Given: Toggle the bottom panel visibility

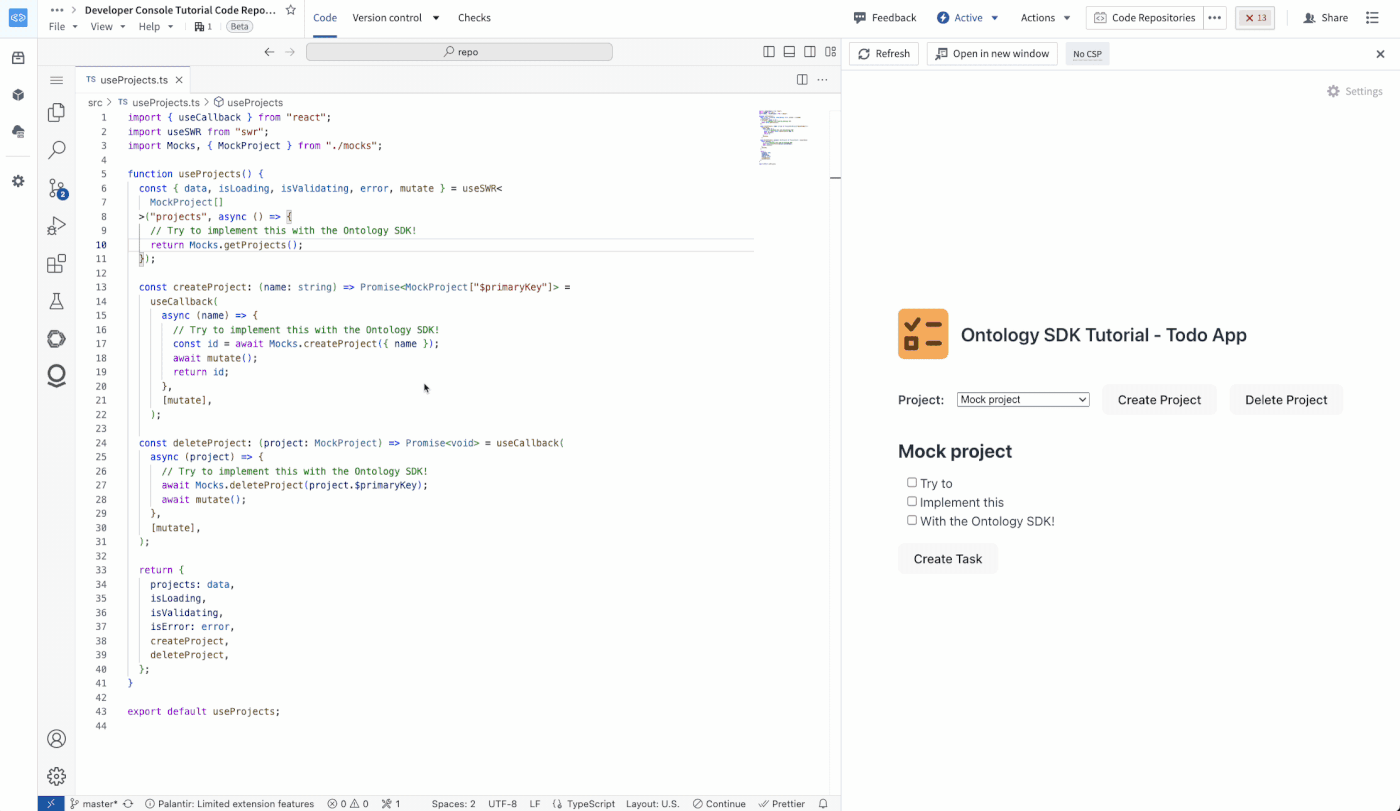Looking at the screenshot, I should point(789,52).
